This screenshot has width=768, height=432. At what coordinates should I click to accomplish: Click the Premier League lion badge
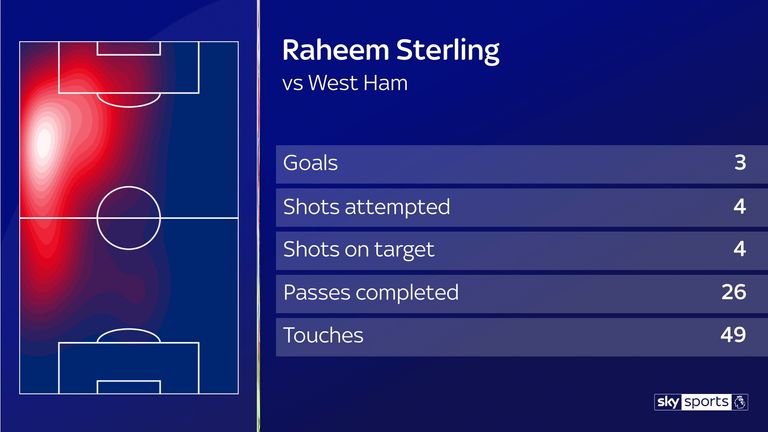click(740, 402)
